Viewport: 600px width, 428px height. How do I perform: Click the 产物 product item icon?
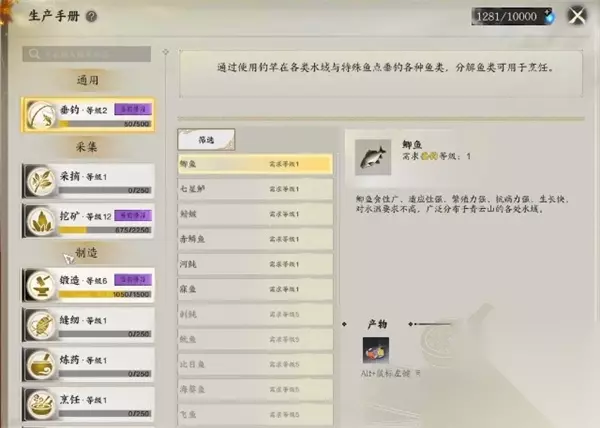[376, 350]
